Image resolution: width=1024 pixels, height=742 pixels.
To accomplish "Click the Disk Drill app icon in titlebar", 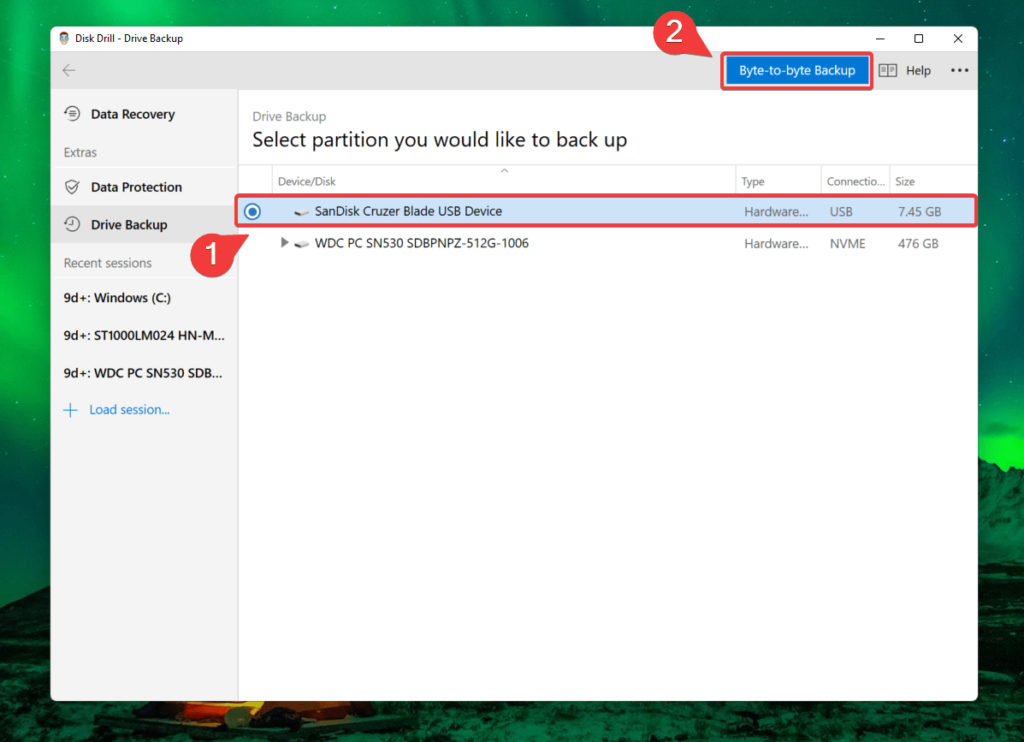I will tap(63, 38).
